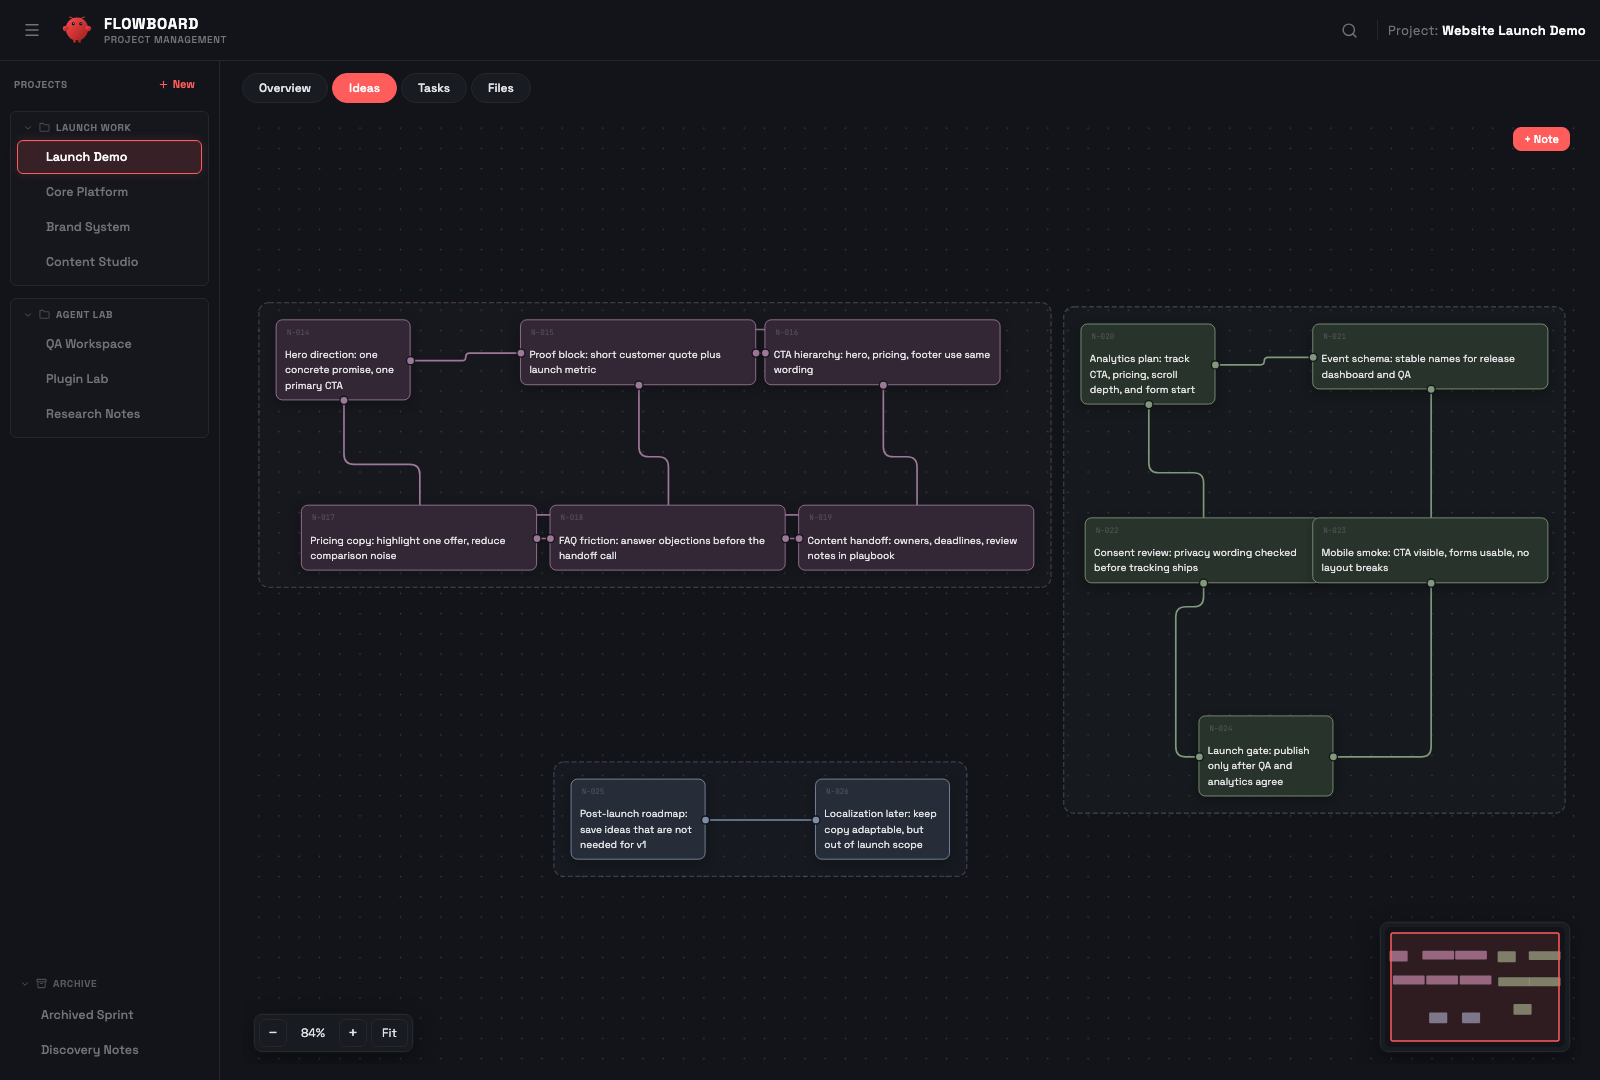This screenshot has width=1600, height=1080.
Task: Click the canvas minimap thumbnail
Action: click(1475, 987)
